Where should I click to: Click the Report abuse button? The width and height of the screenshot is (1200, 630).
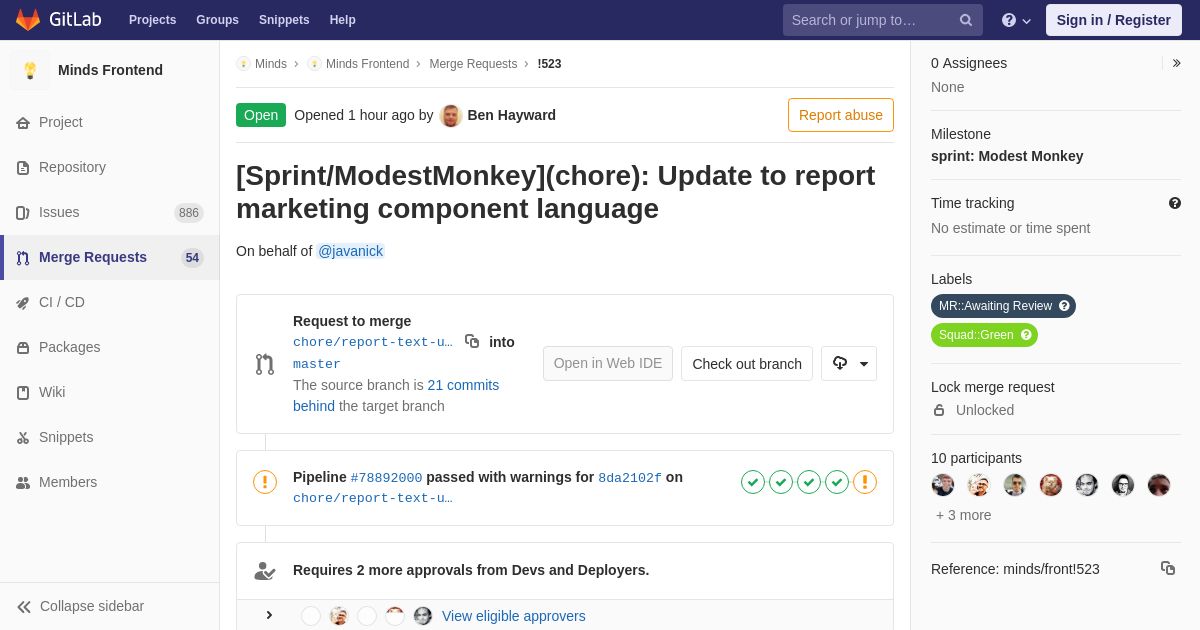coord(840,115)
